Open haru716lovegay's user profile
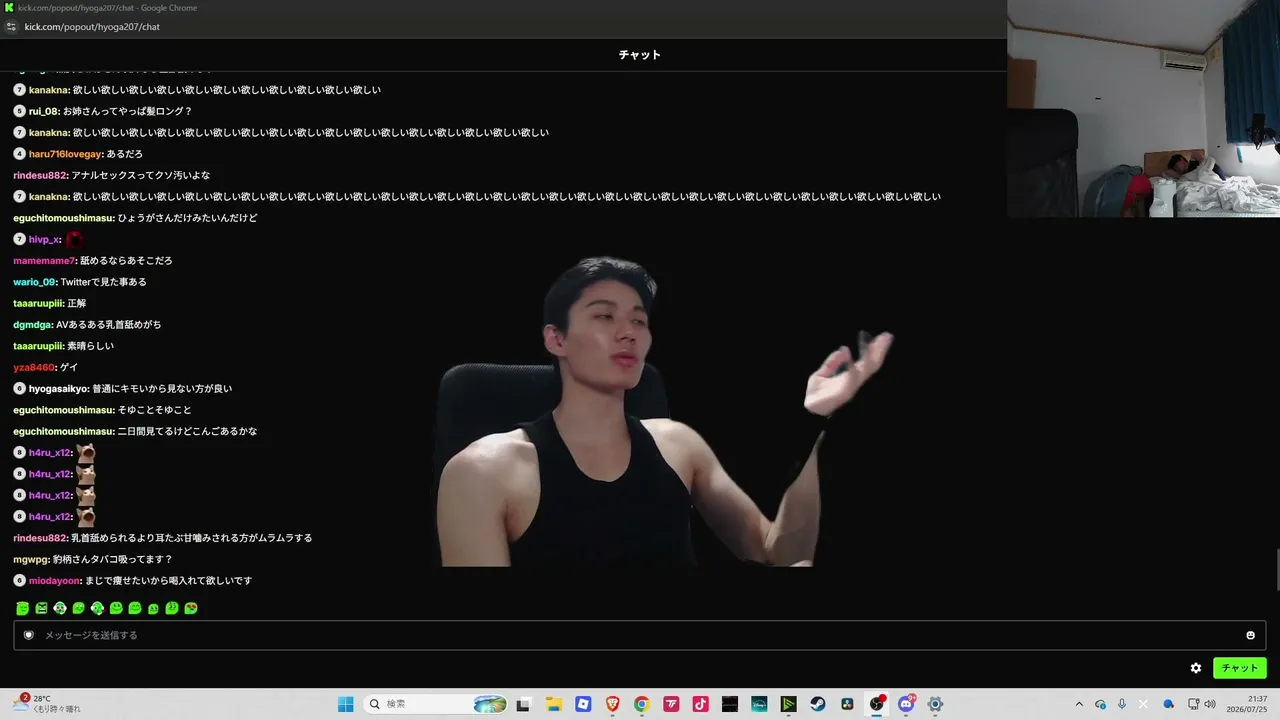 65,154
